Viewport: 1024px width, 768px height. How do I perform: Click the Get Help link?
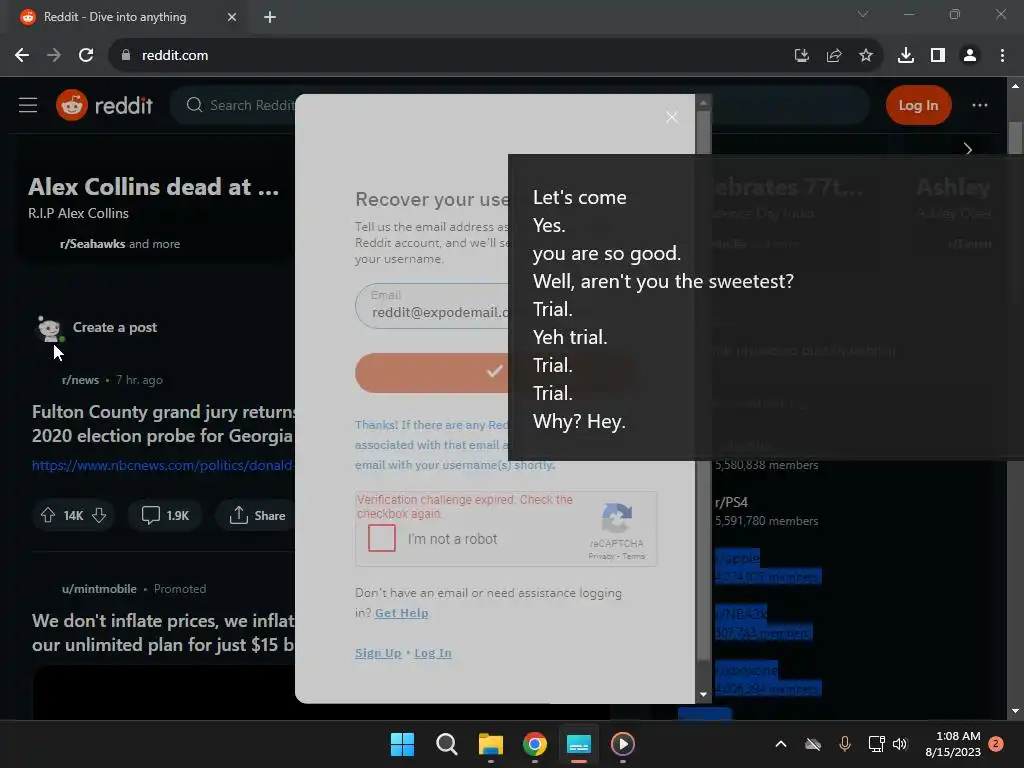tap(402, 613)
